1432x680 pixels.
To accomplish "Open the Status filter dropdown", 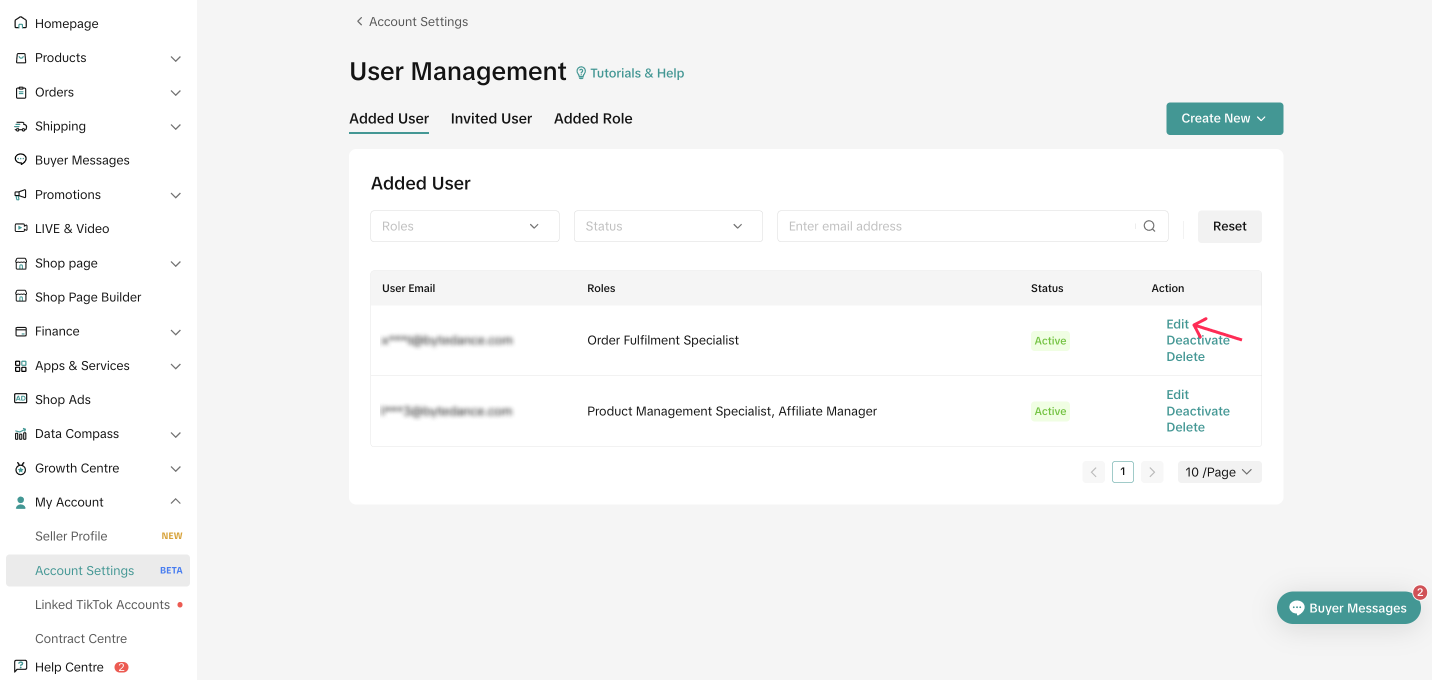I will [667, 226].
